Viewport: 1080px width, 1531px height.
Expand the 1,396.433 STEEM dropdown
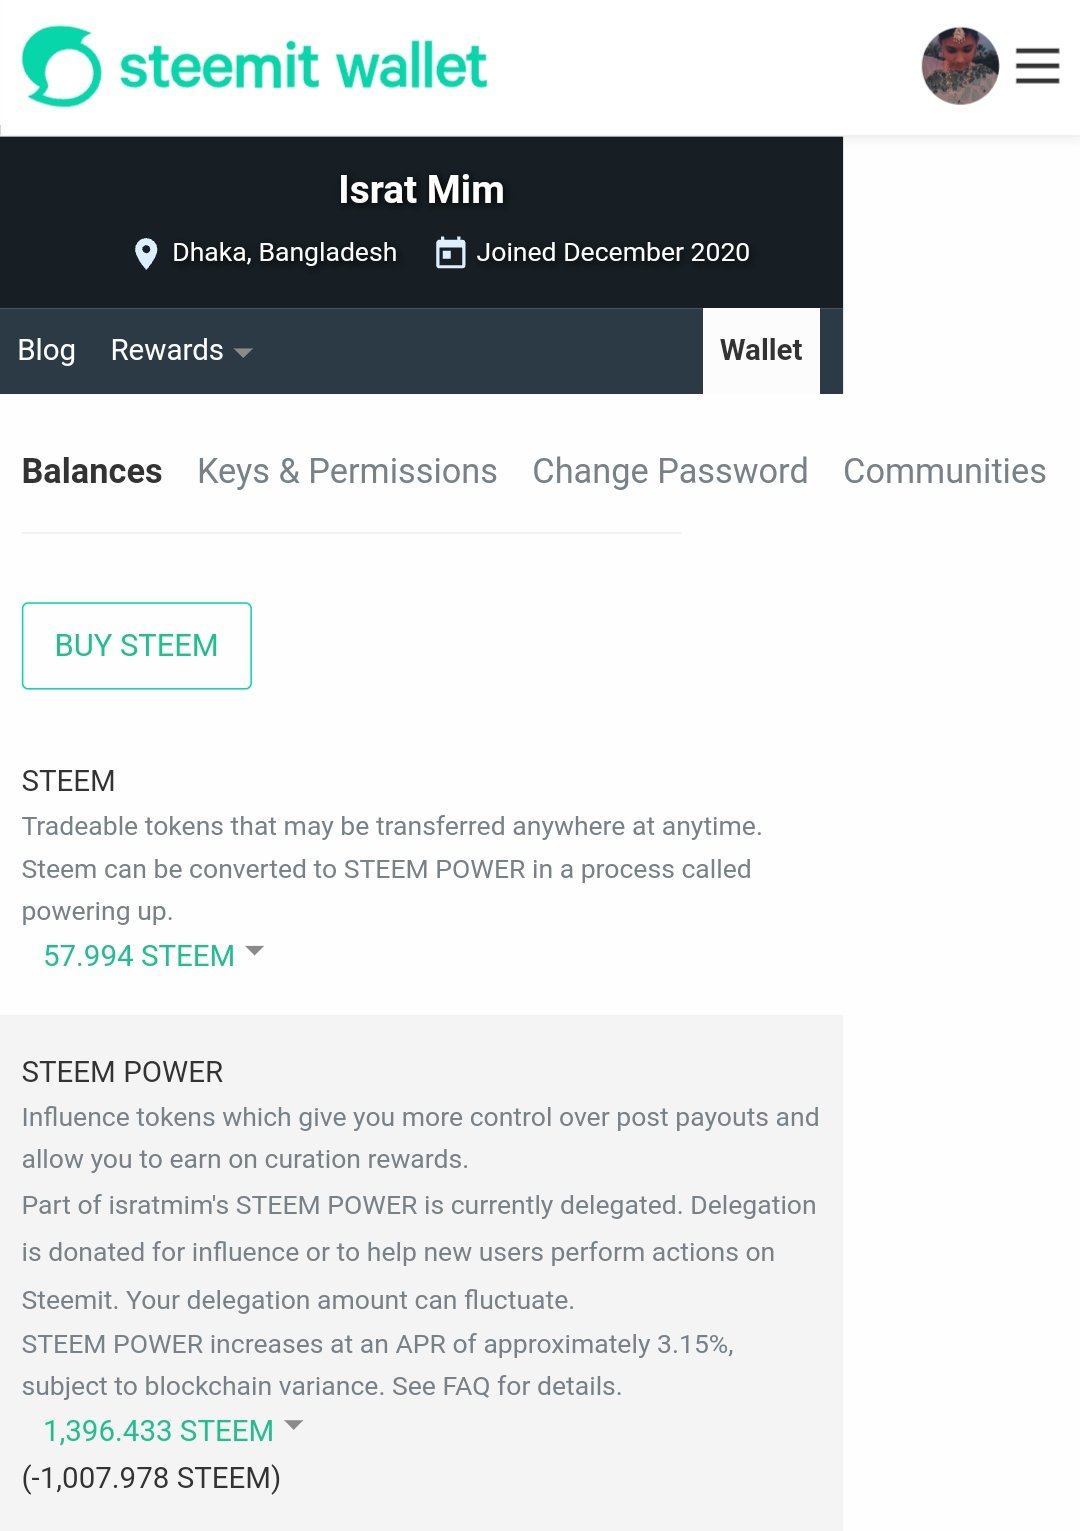[158, 1431]
